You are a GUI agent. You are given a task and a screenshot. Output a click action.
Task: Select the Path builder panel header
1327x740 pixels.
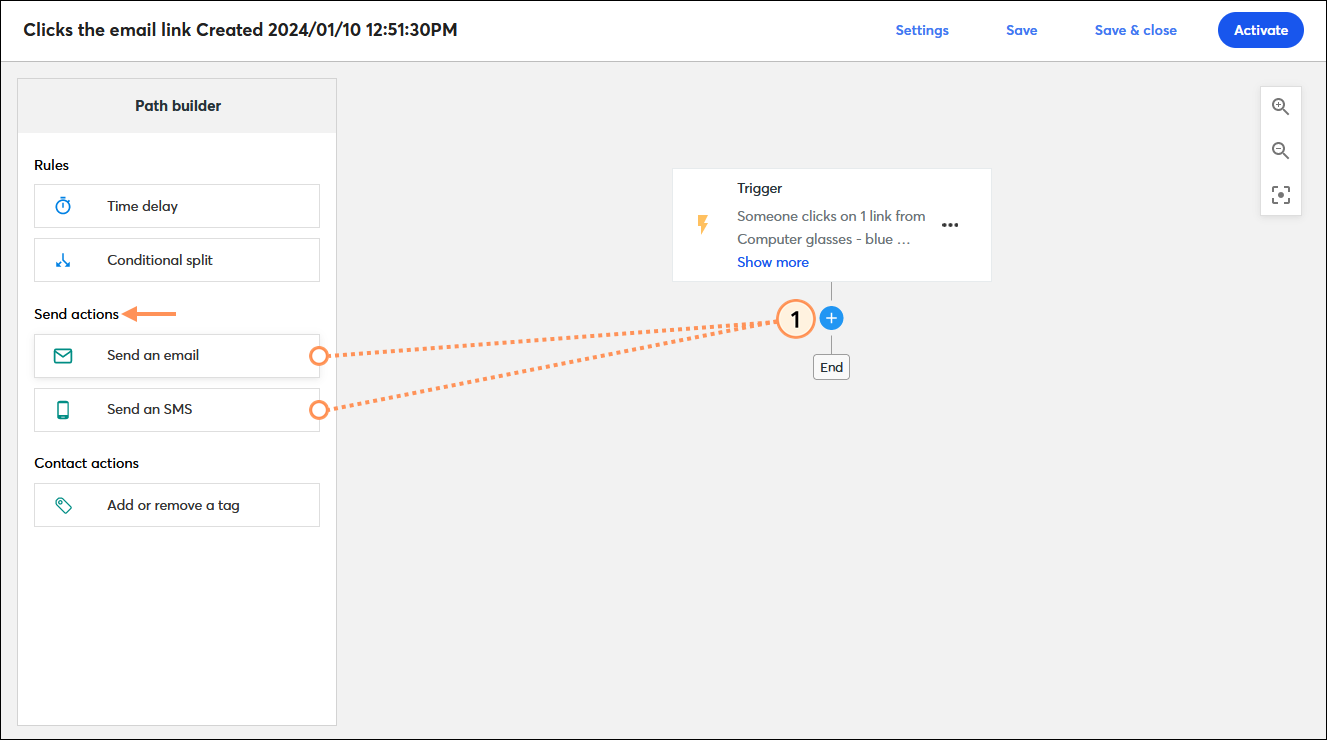click(177, 105)
